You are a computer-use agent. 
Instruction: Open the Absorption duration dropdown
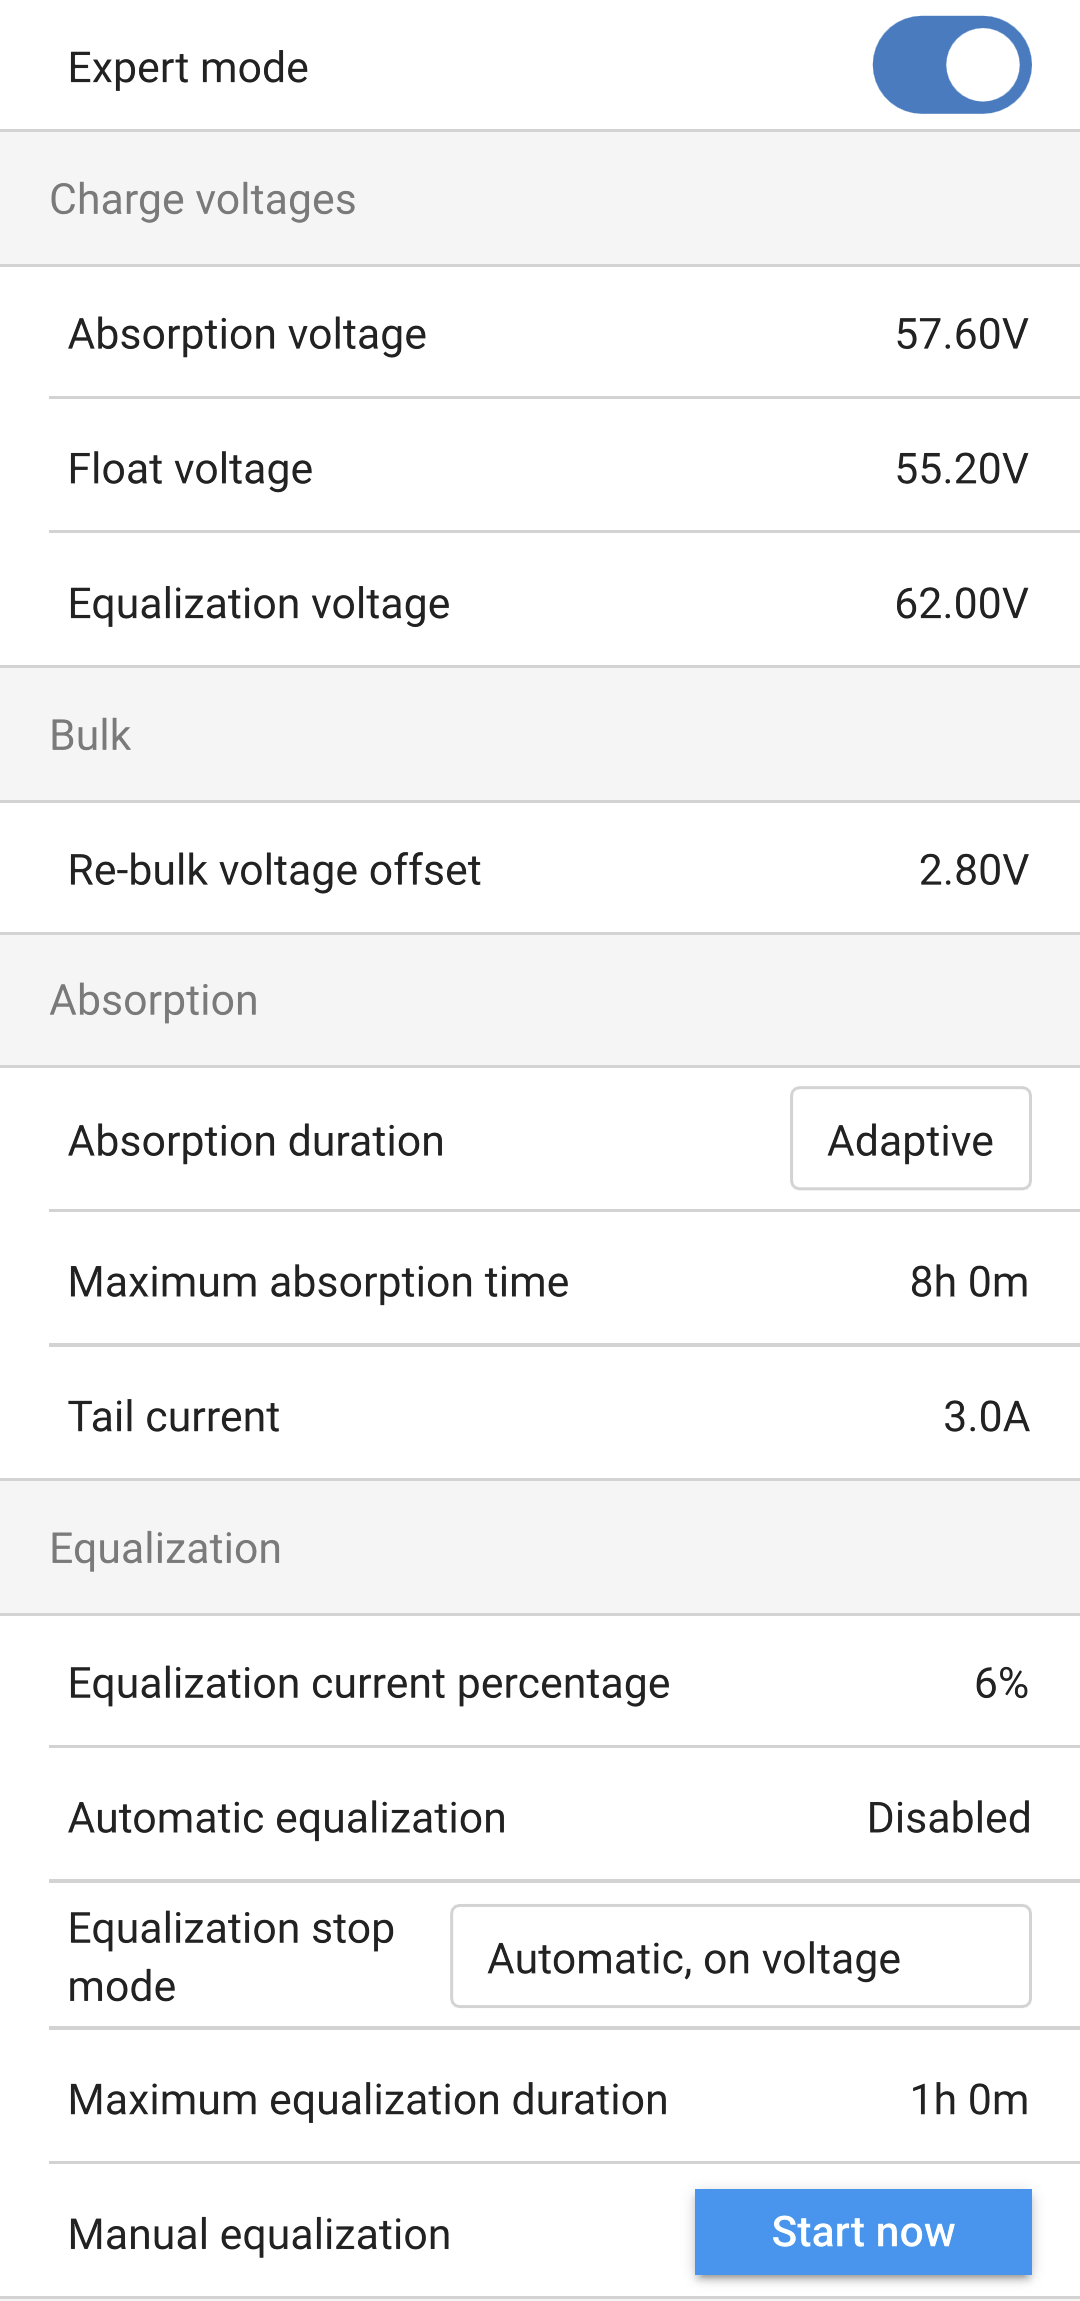click(910, 1139)
